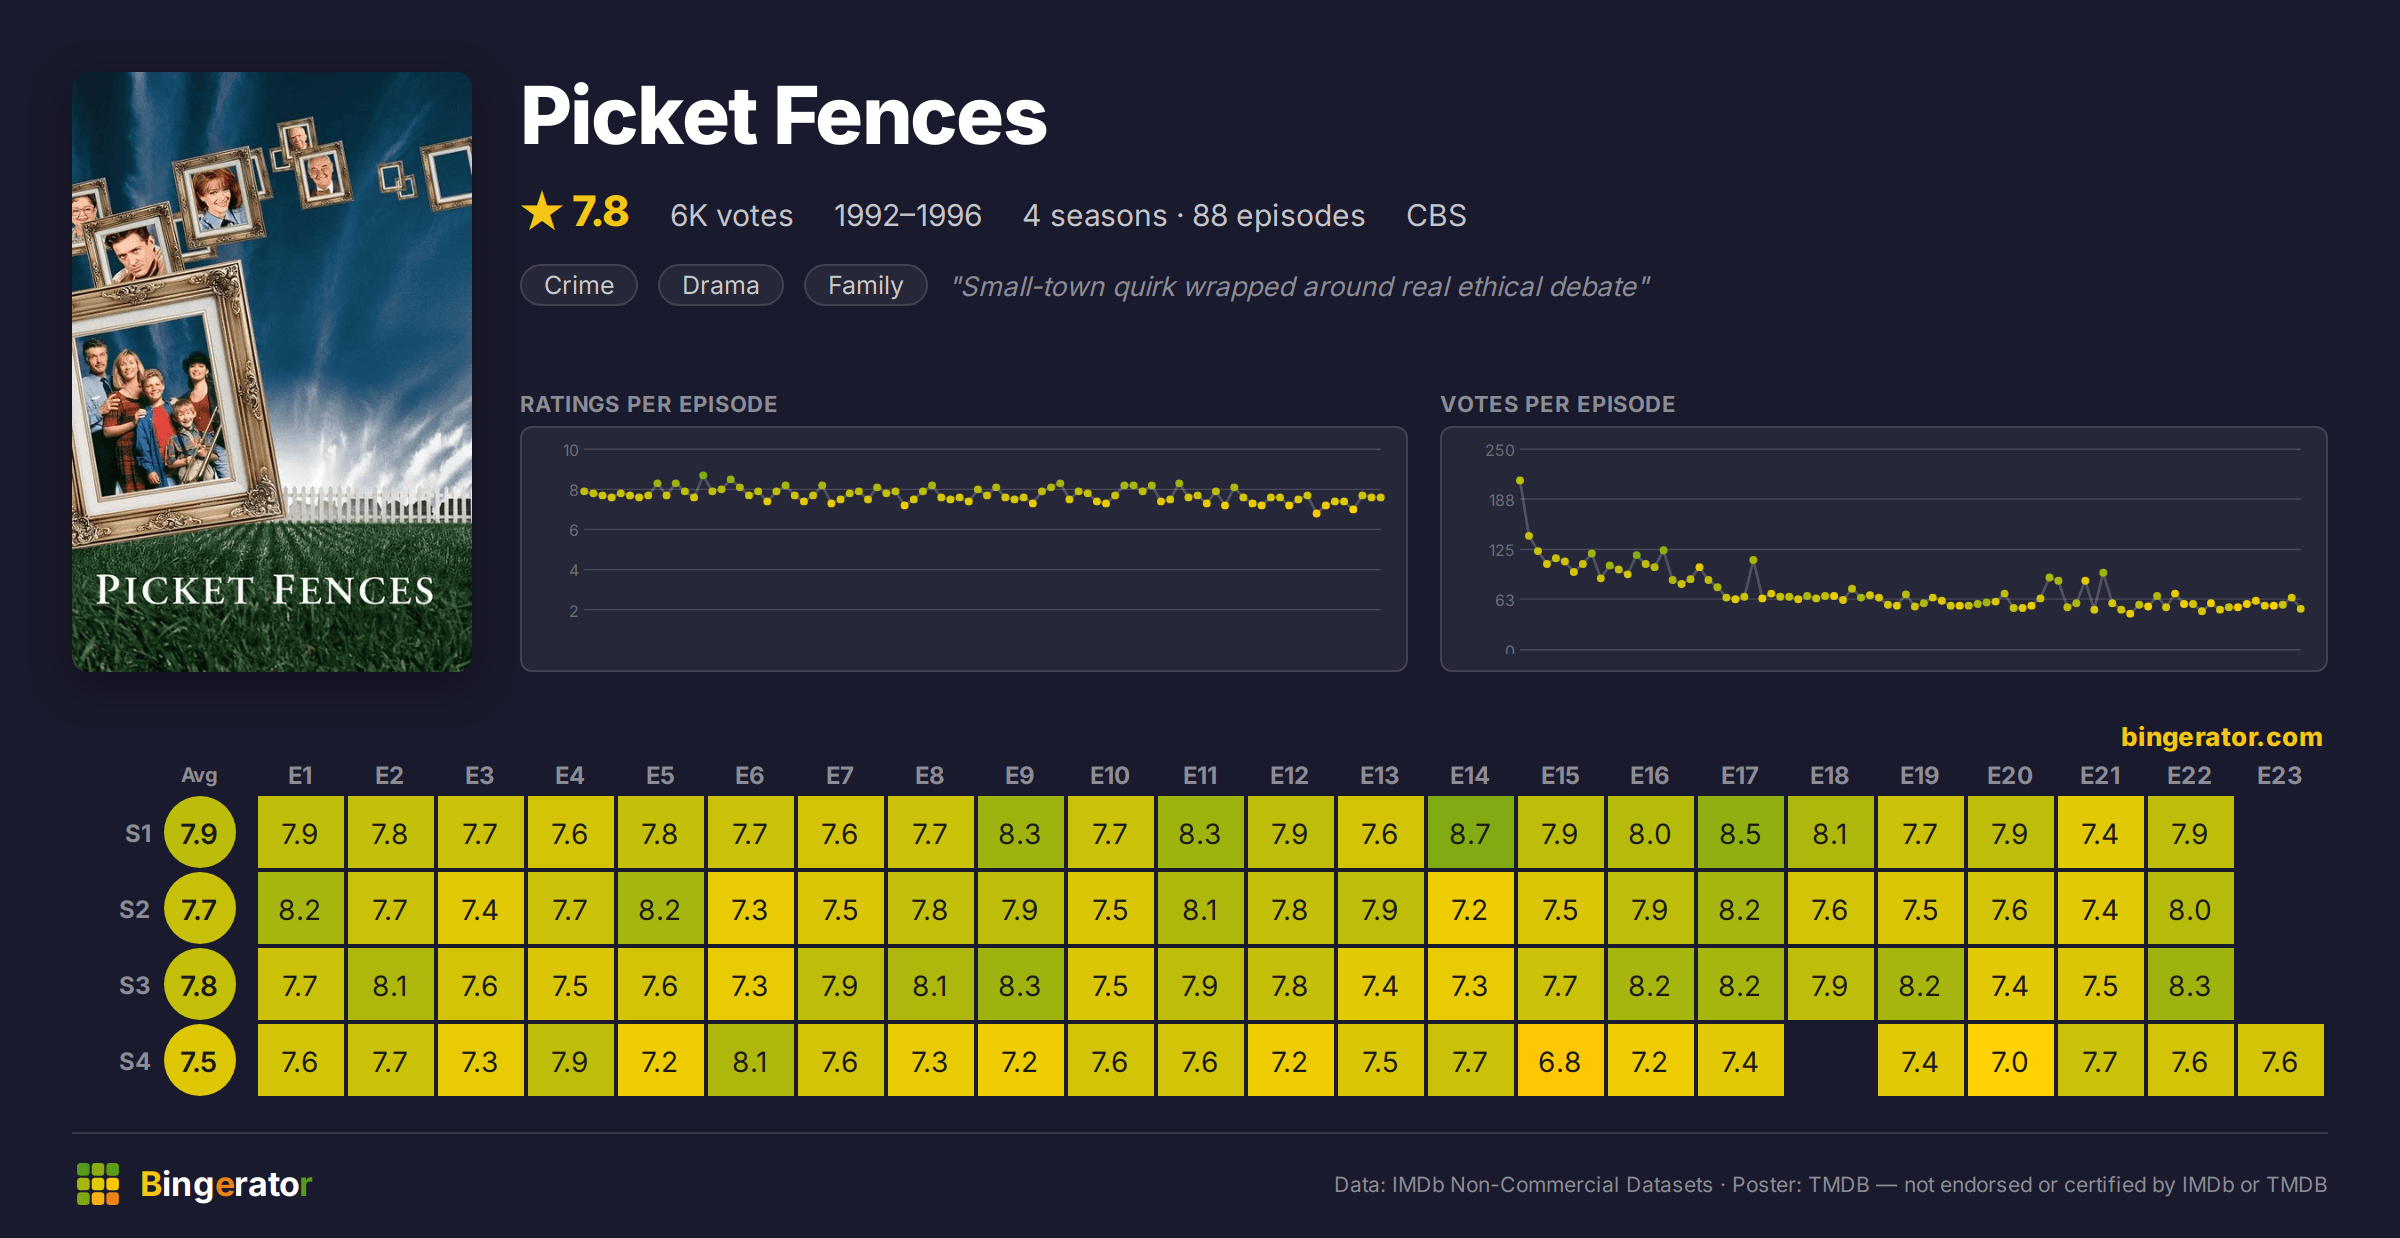Click first peak point in votes chart
This screenshot has height=1238, width=2400.
tap(1520, 481)
